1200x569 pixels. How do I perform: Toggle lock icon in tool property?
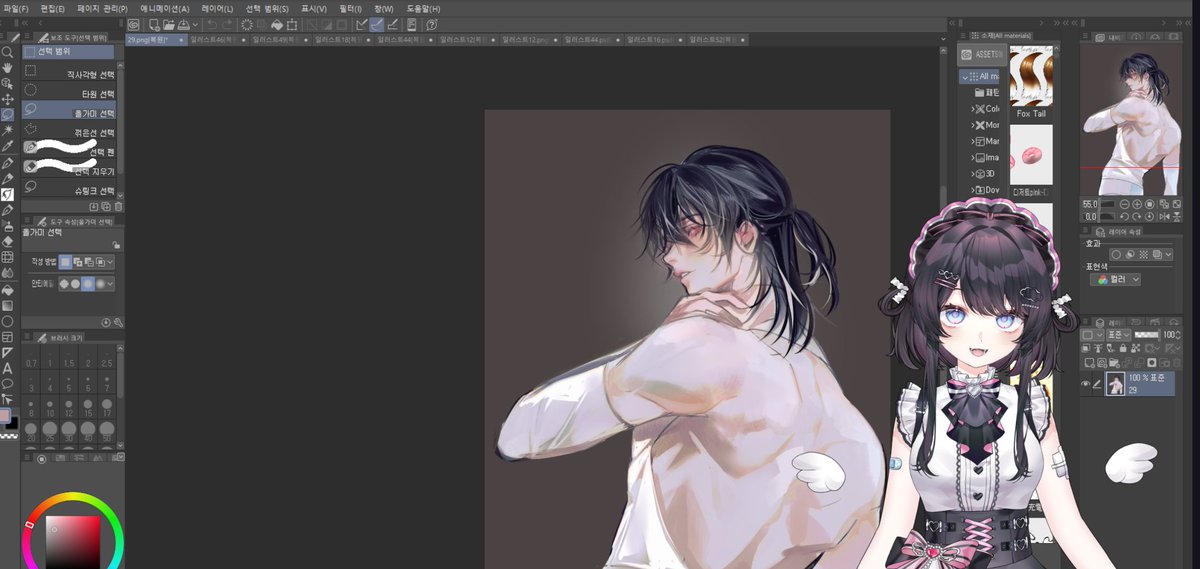[117, 244]
